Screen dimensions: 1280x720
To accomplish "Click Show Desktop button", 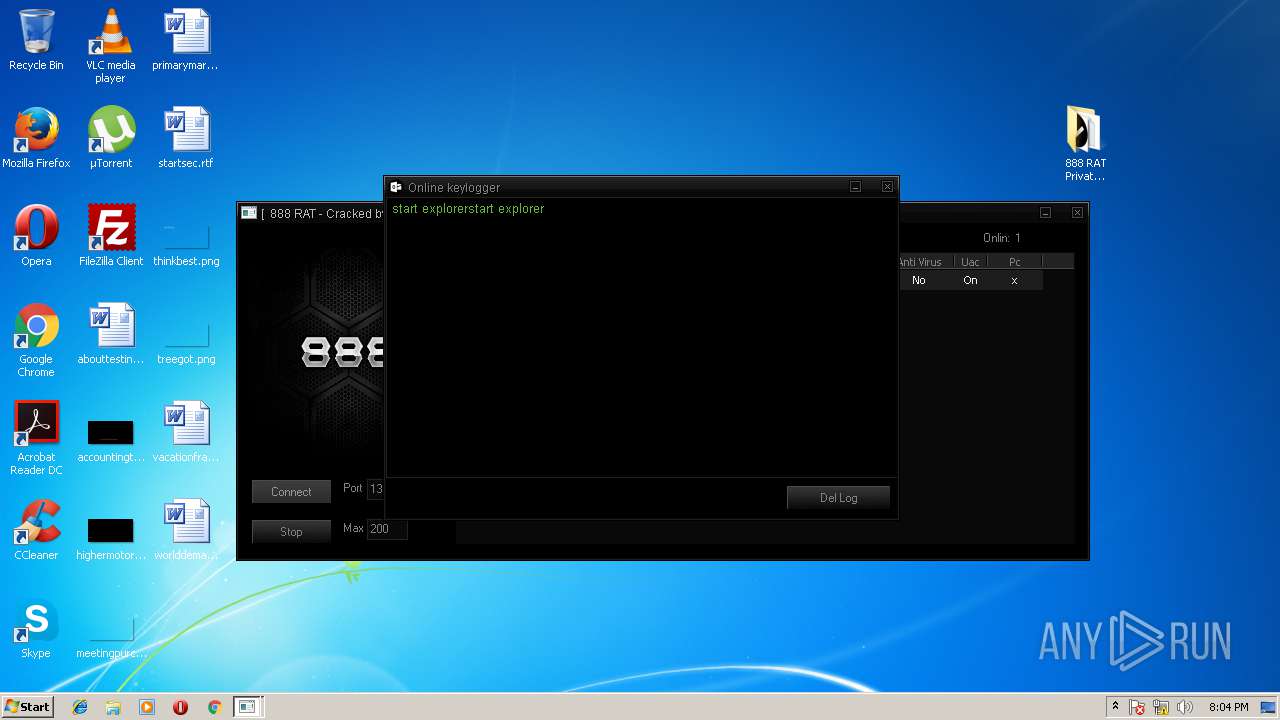I will (1269, 708).
